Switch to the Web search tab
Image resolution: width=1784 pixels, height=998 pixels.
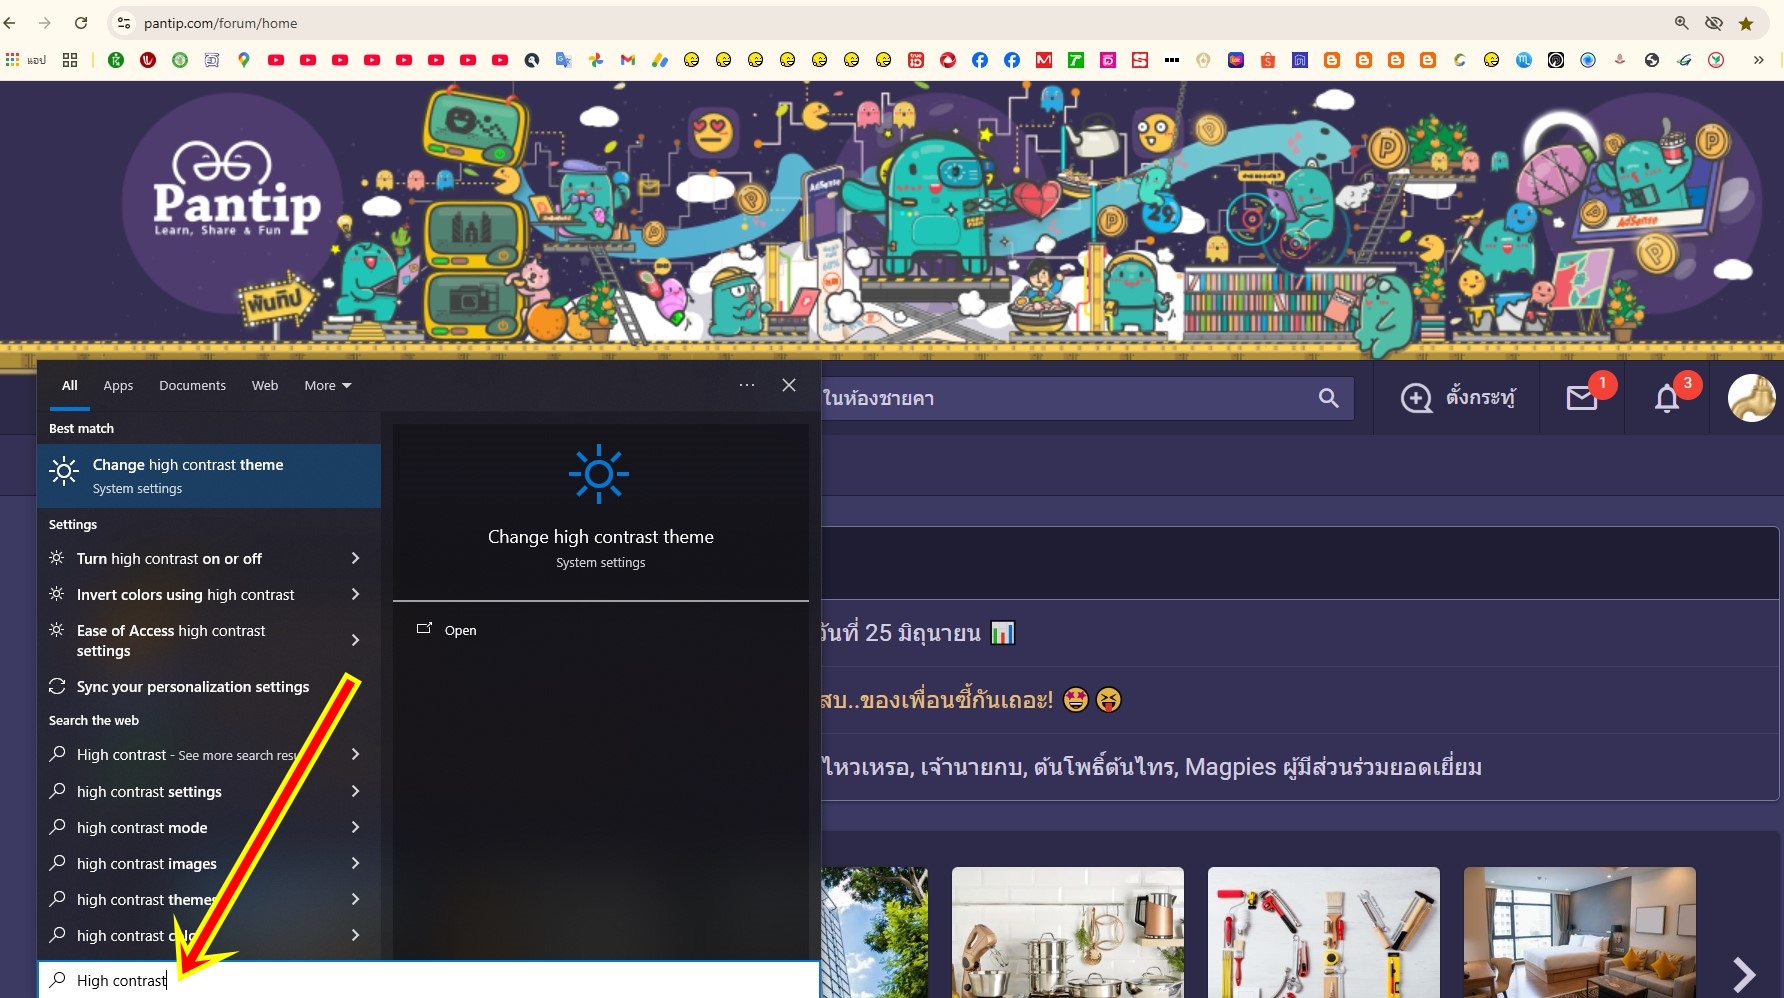[x=265, y=385]
